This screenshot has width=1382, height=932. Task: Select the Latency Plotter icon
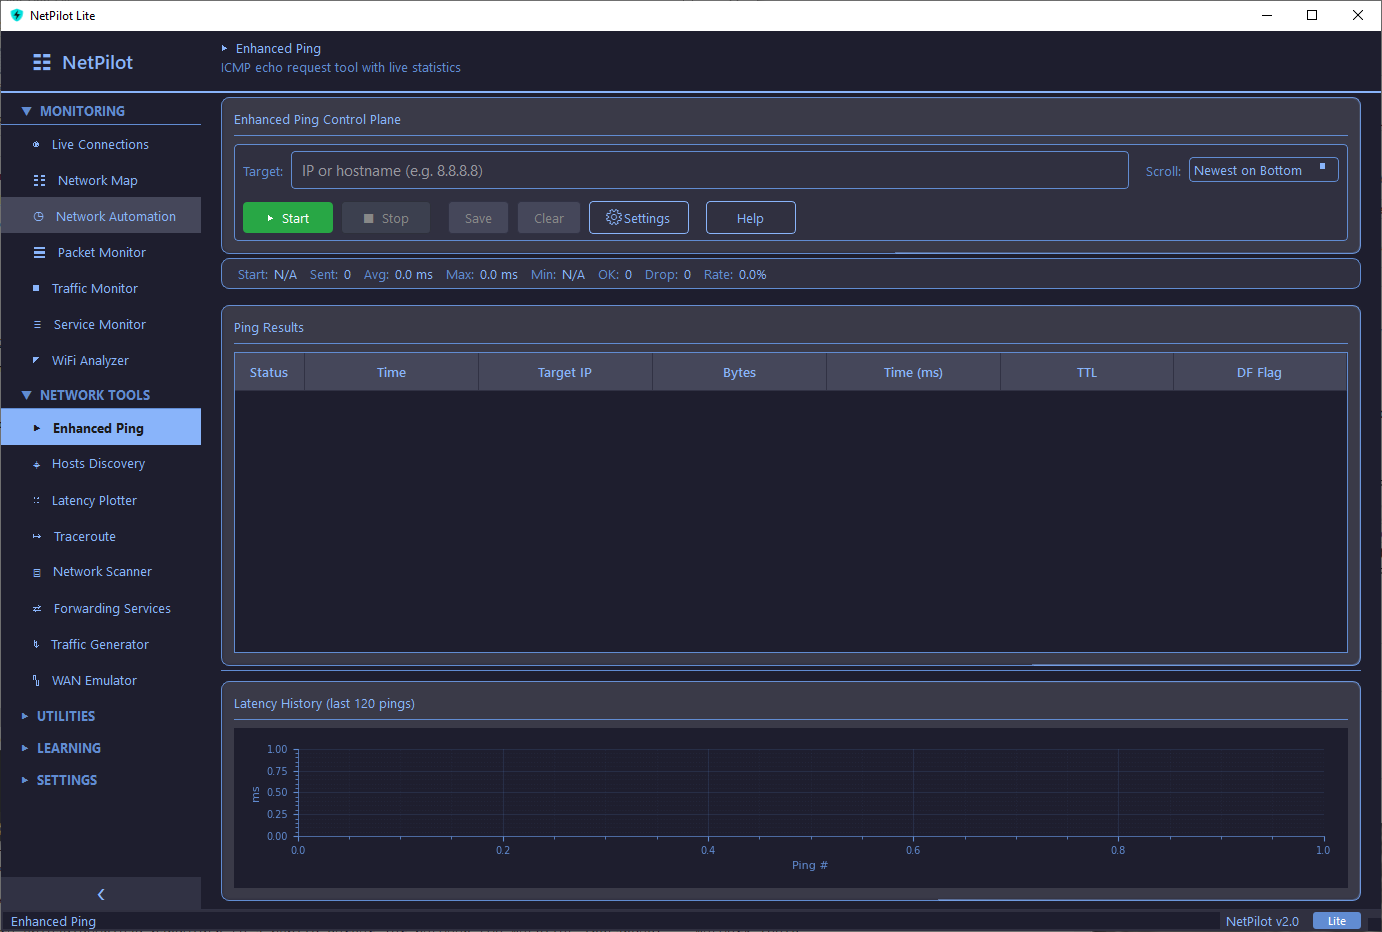[38, 500]
